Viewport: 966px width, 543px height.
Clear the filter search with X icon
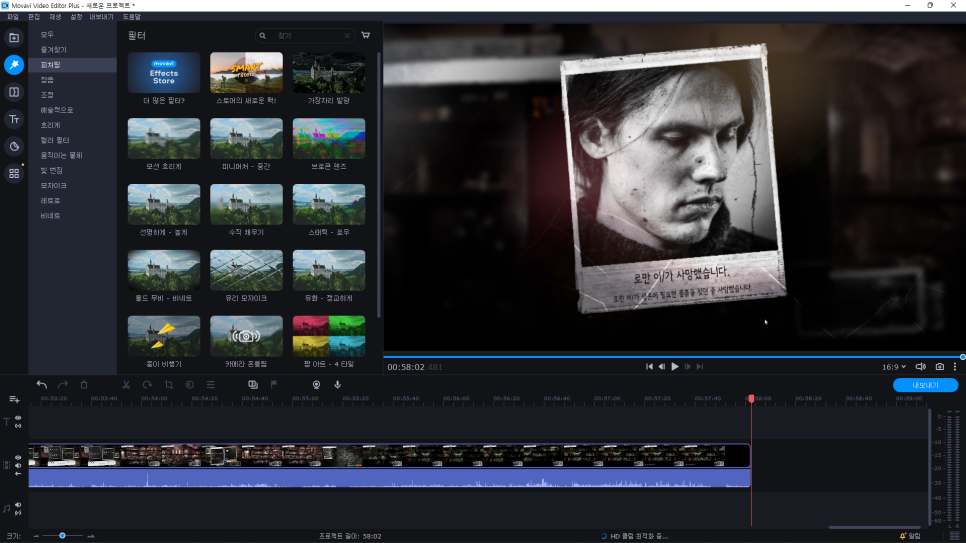[347, 36]
